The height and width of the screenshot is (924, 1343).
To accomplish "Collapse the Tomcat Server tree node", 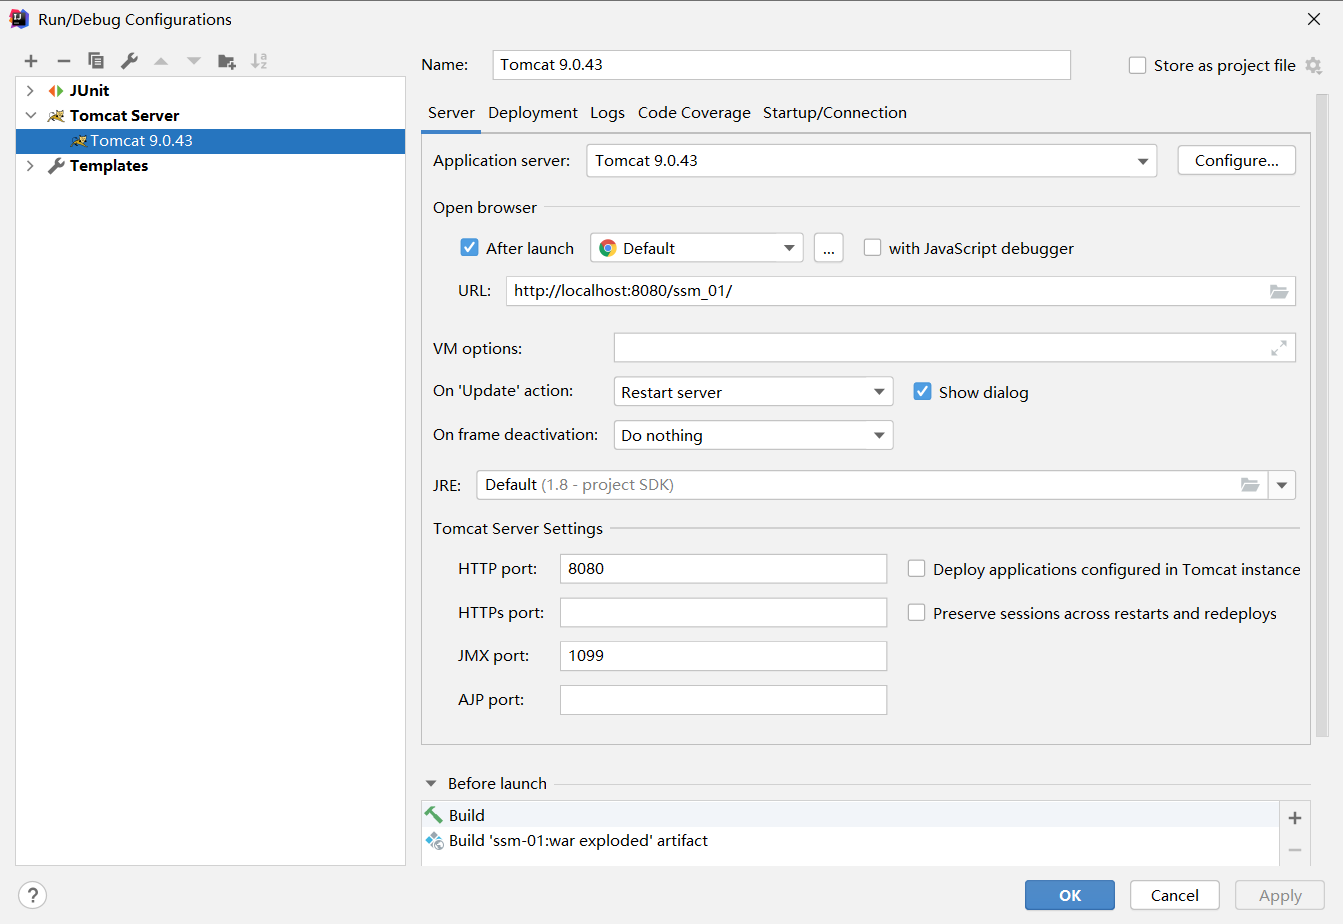I will pos(30,116).
